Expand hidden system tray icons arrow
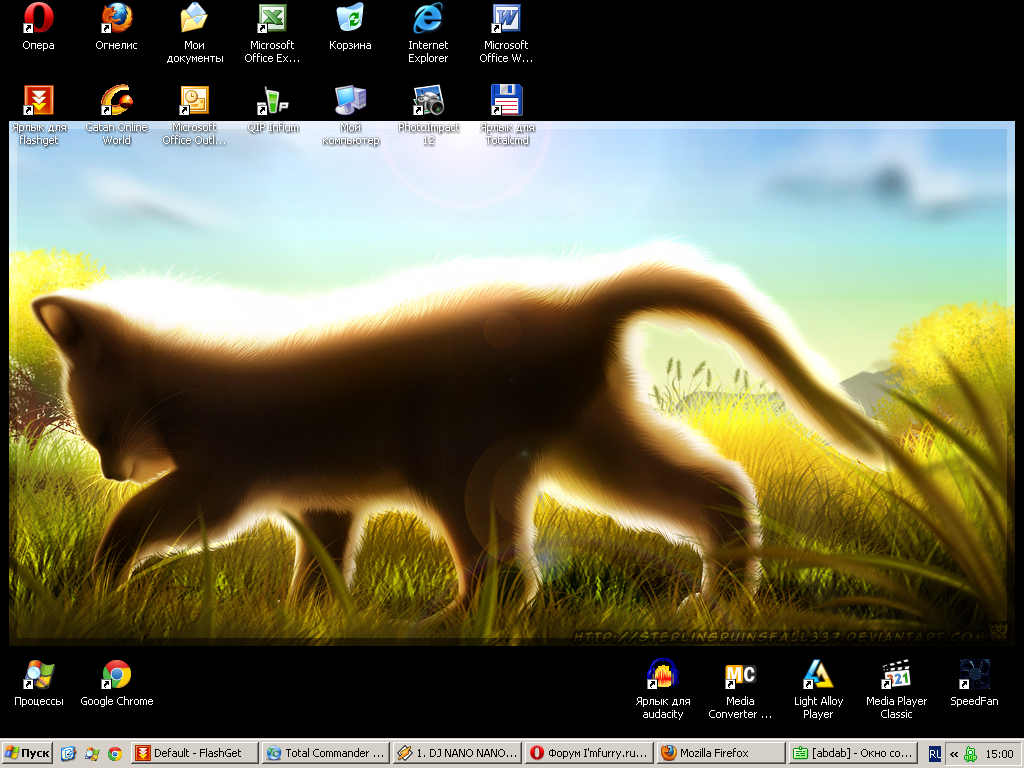The image size is (1024, 768). (954, 754)
